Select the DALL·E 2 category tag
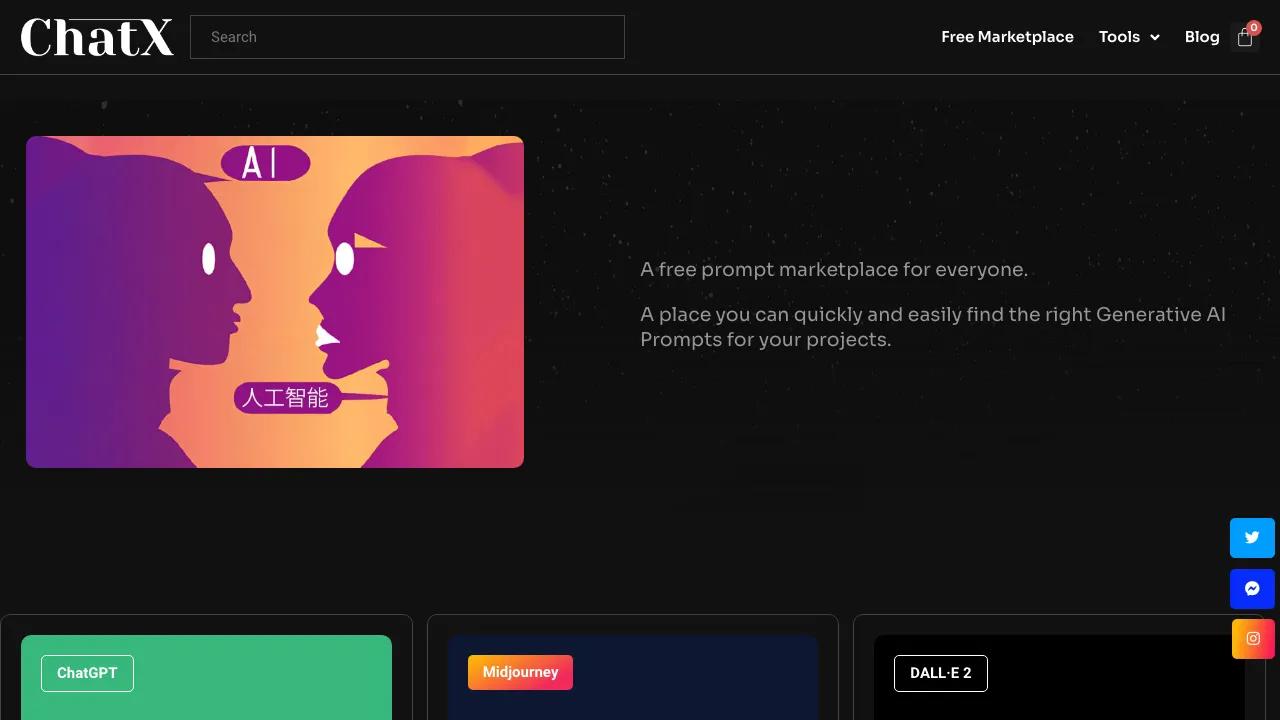Image resolution: width=1280 pixels, height=720 pixels. coord(941,673)
